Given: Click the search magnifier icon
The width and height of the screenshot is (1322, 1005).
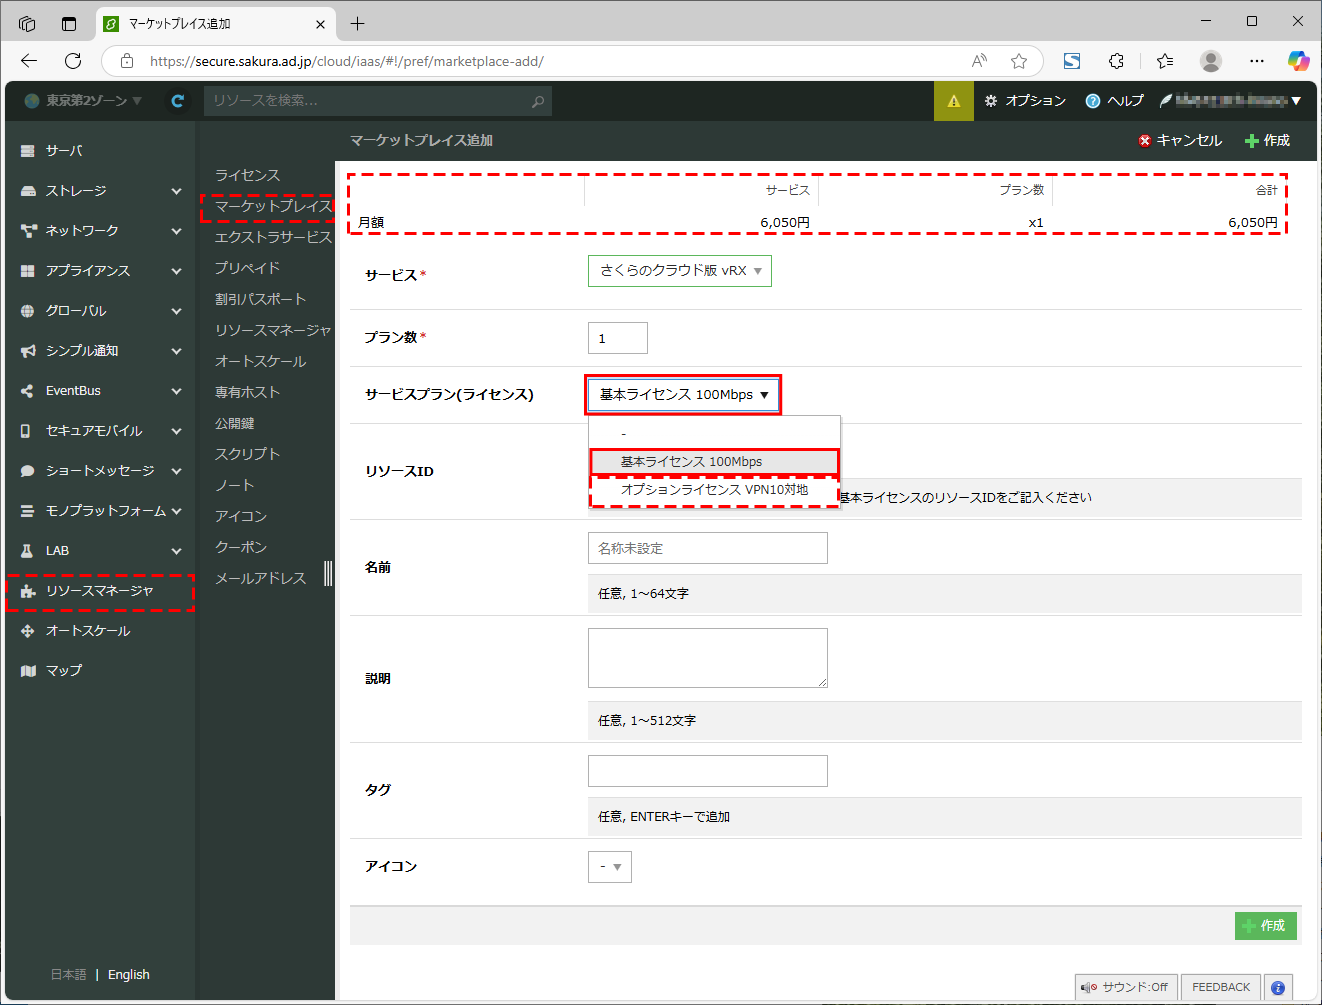Looking at the screenshot, I should point(538,101).
